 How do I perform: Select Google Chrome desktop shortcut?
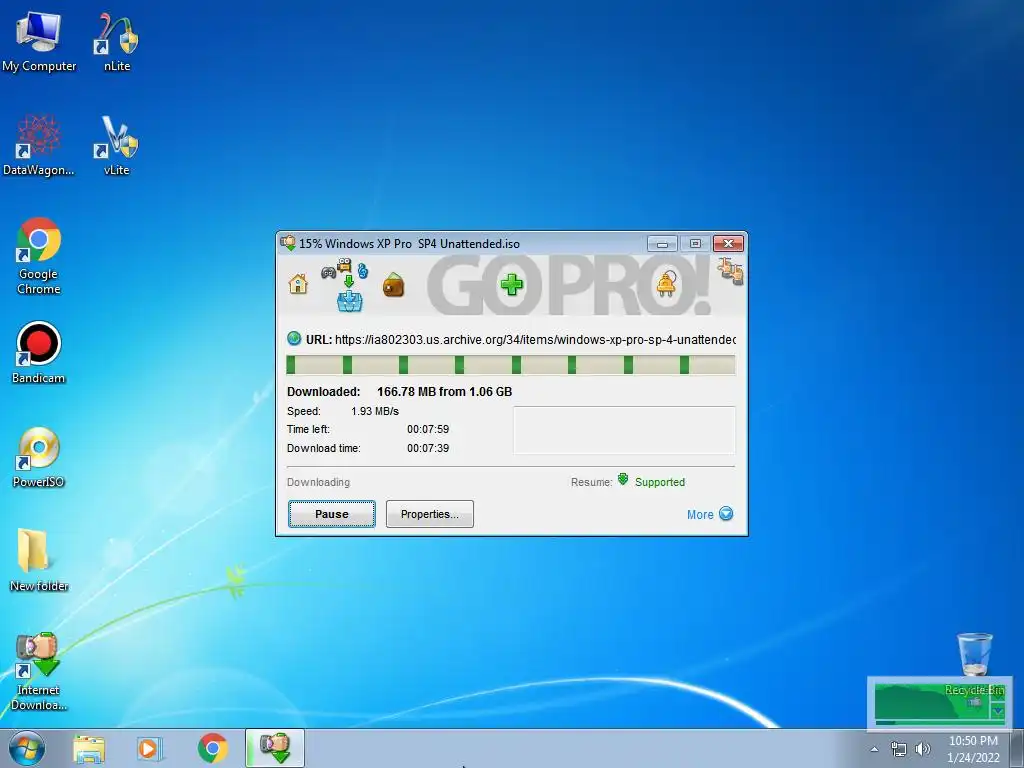pyautogui.click(x=39, y=256)
